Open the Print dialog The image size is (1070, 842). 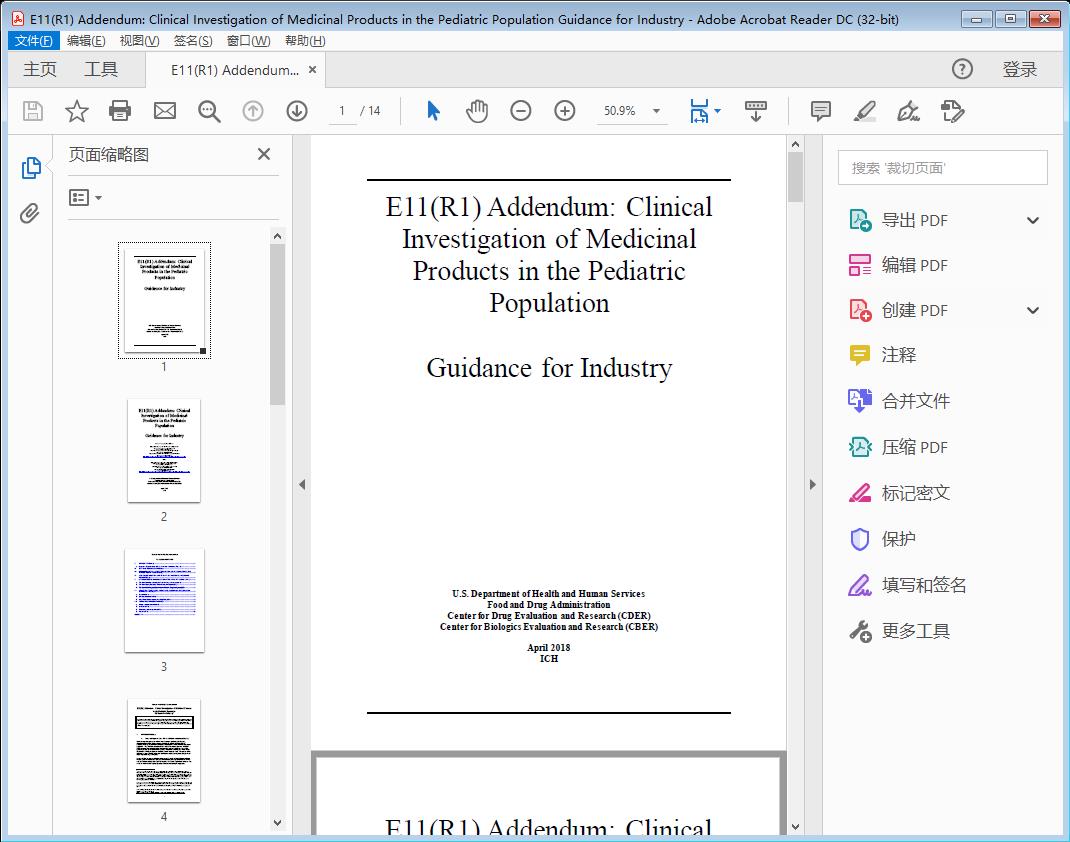[120, 111]
